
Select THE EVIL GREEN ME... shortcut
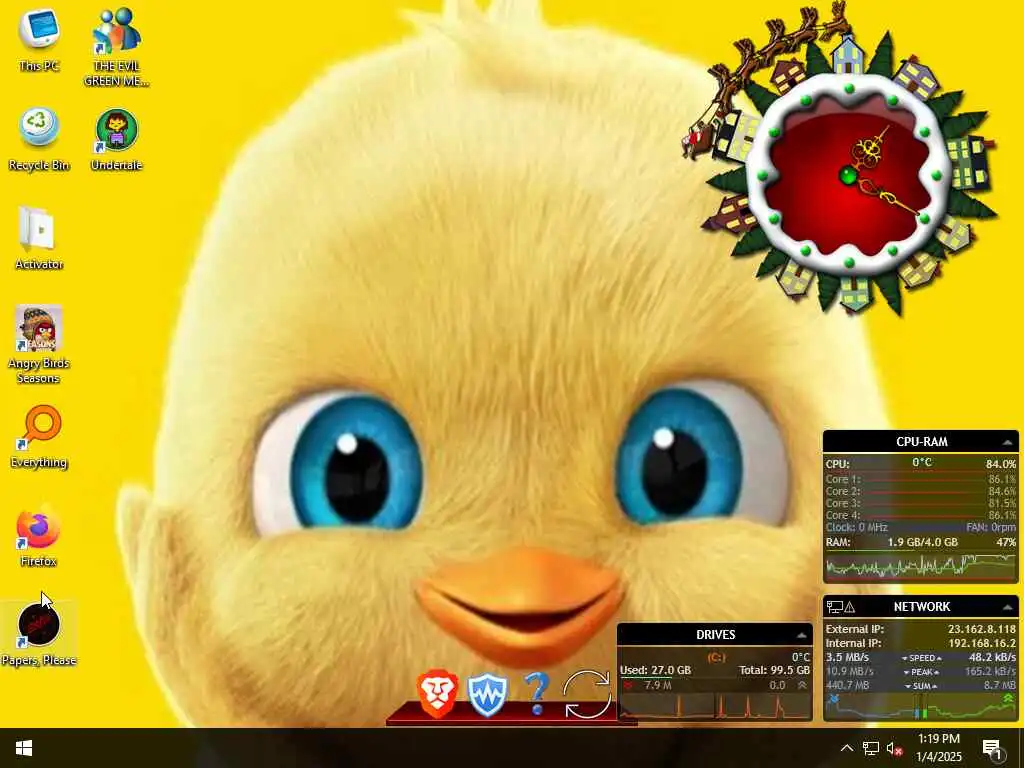point(116,47)
